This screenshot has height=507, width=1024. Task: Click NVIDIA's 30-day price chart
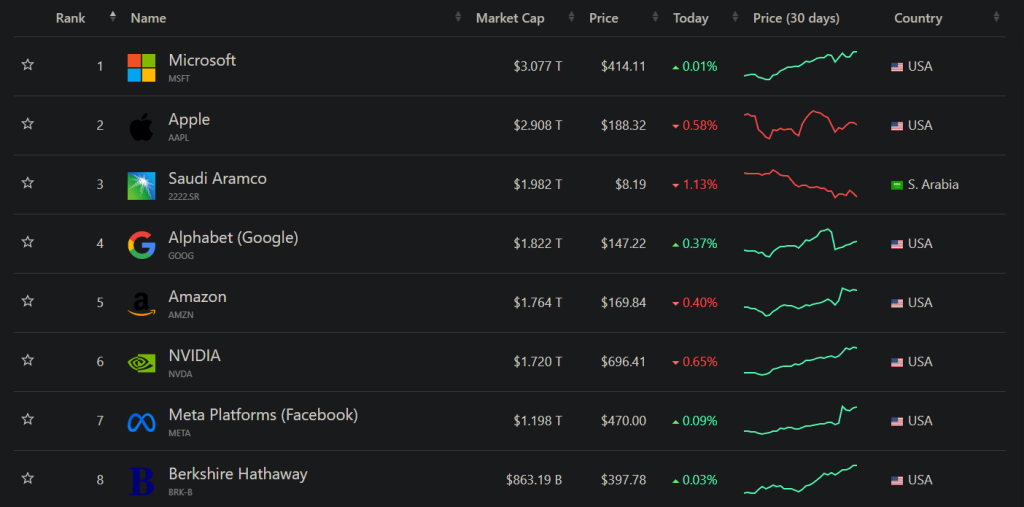click(801, 361)
